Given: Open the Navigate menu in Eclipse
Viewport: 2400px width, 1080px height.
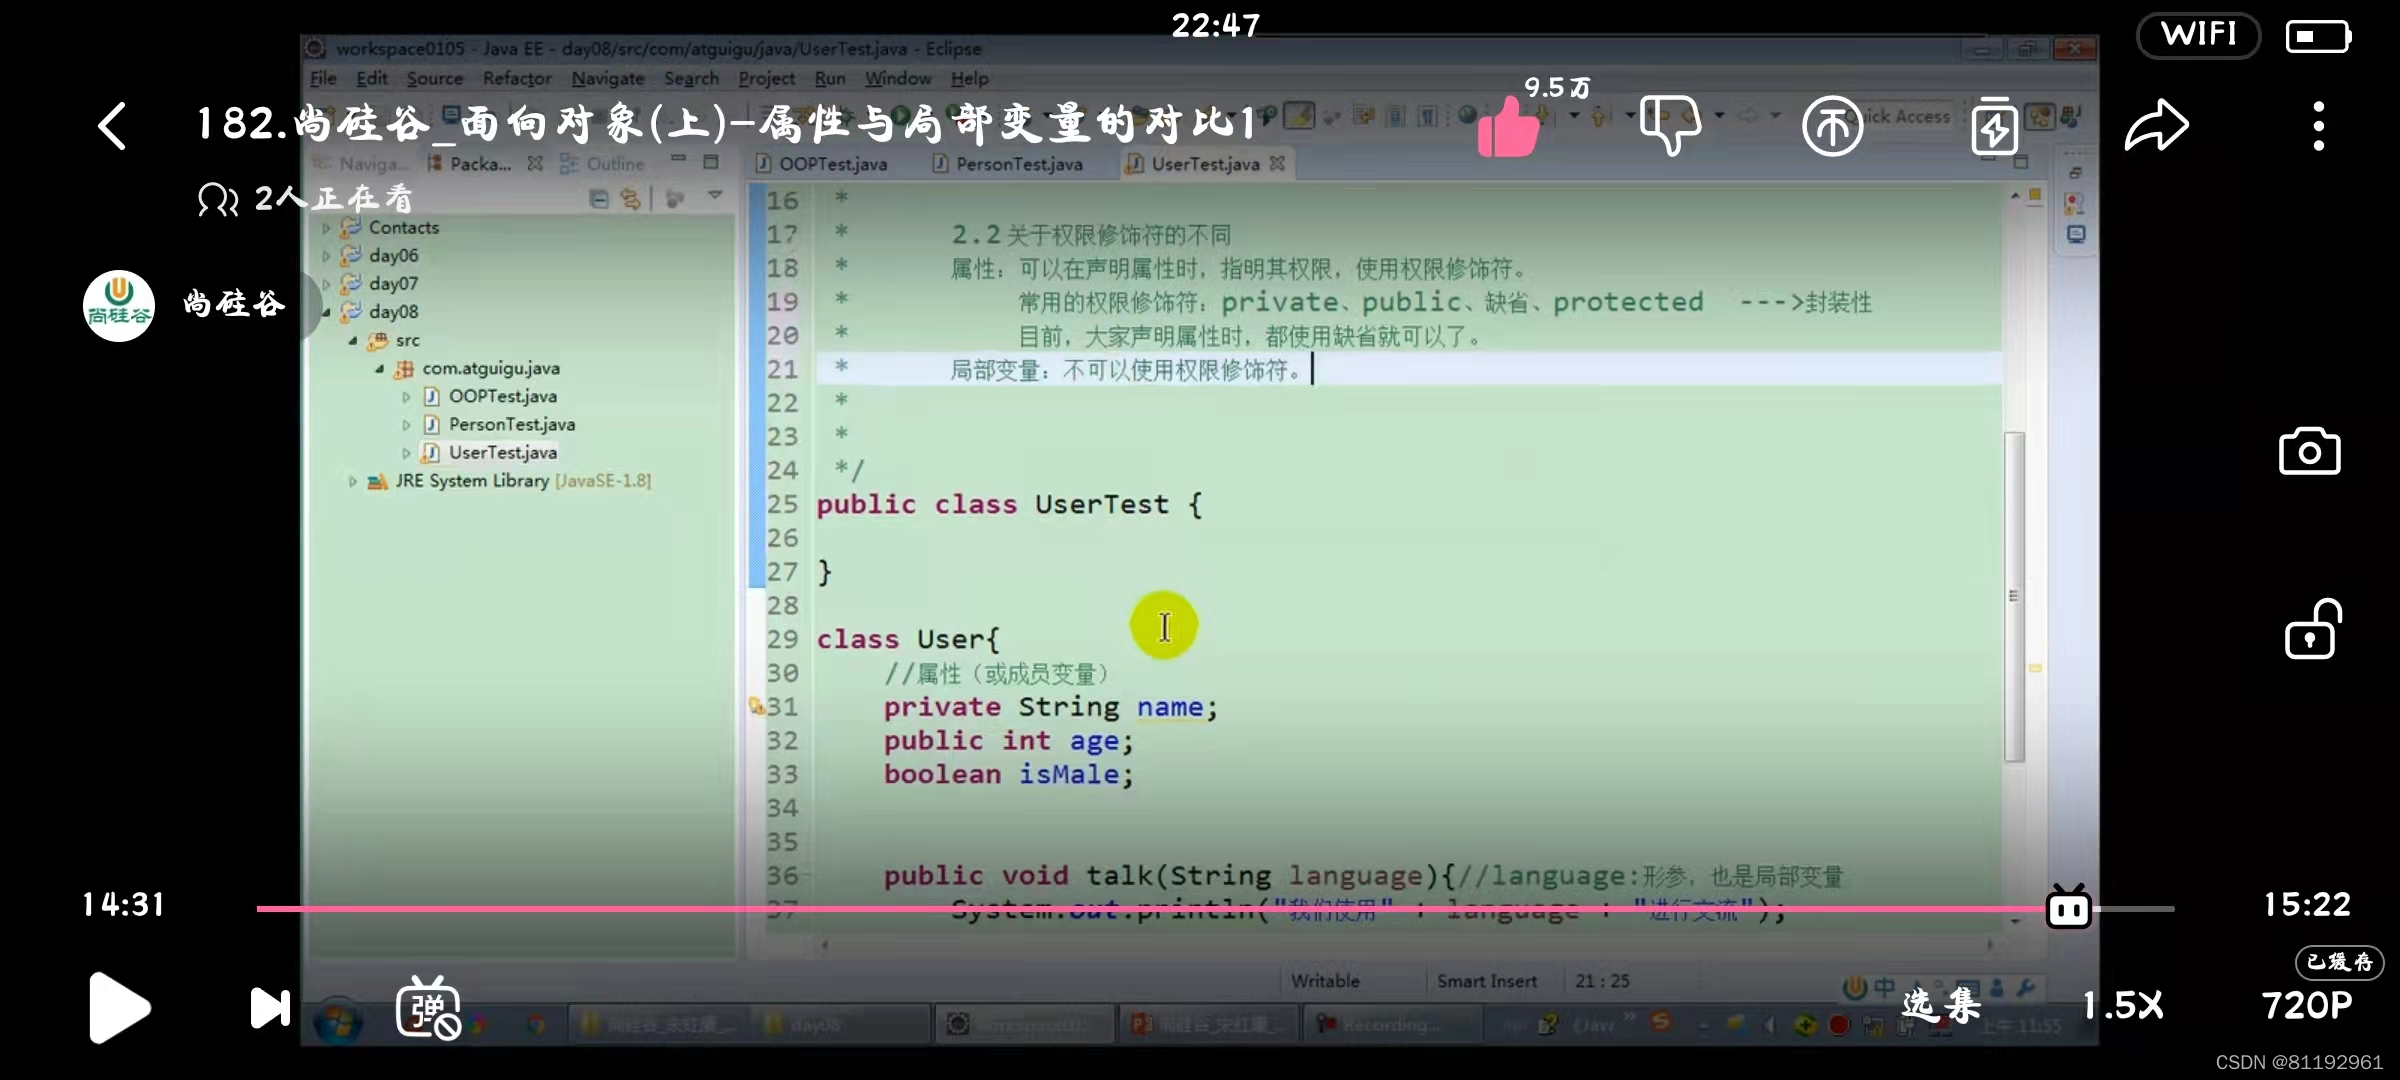Looking at the screenshot, I should (608, 78).
